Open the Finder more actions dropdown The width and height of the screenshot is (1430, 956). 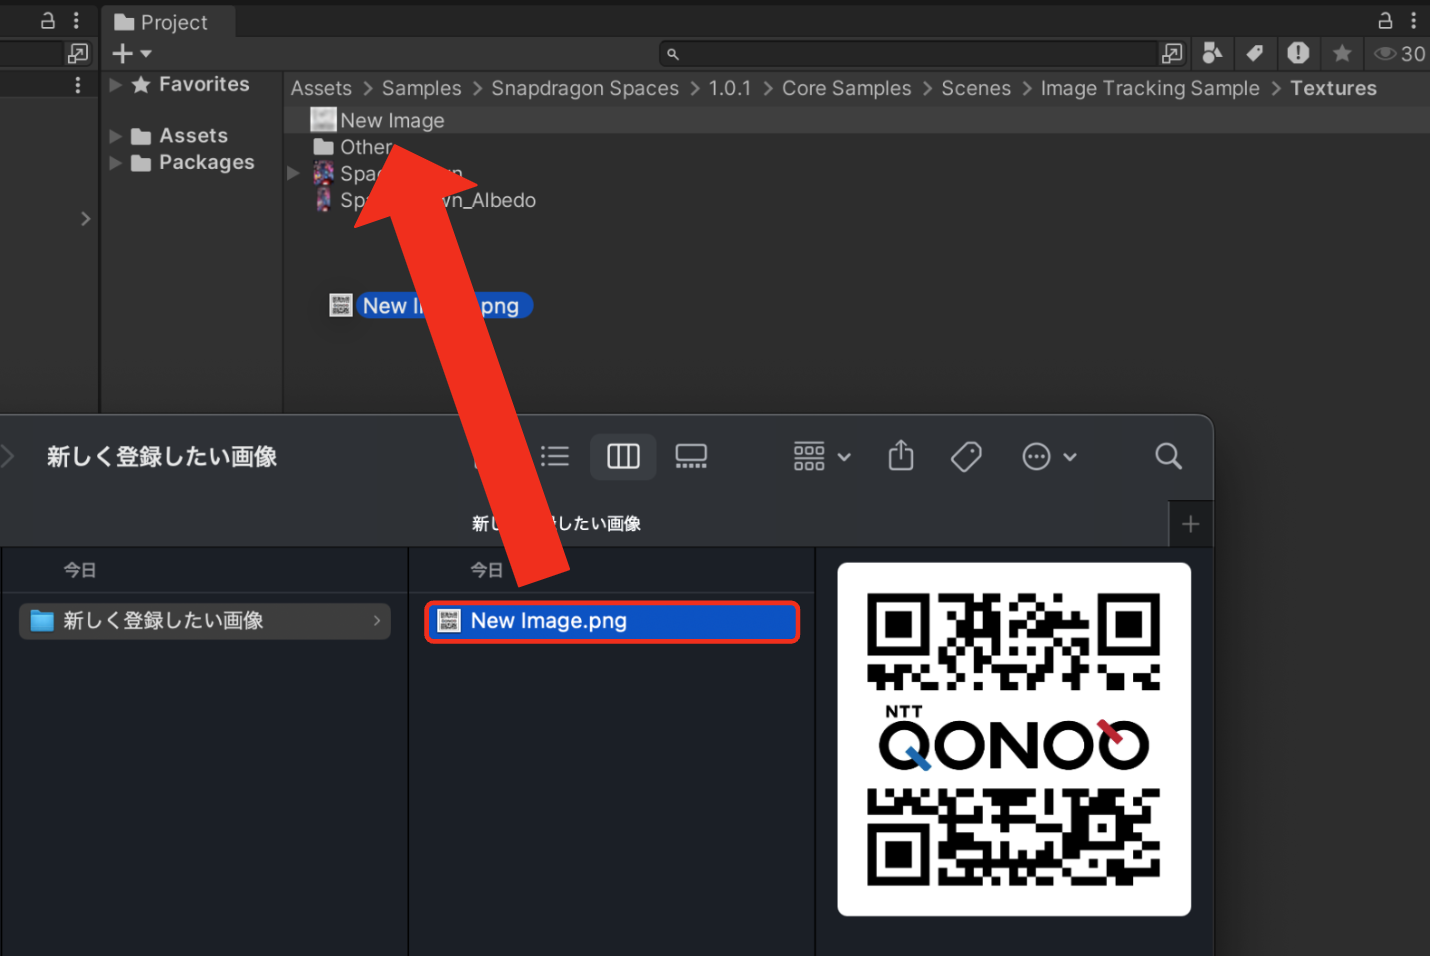pos(1049,457)
